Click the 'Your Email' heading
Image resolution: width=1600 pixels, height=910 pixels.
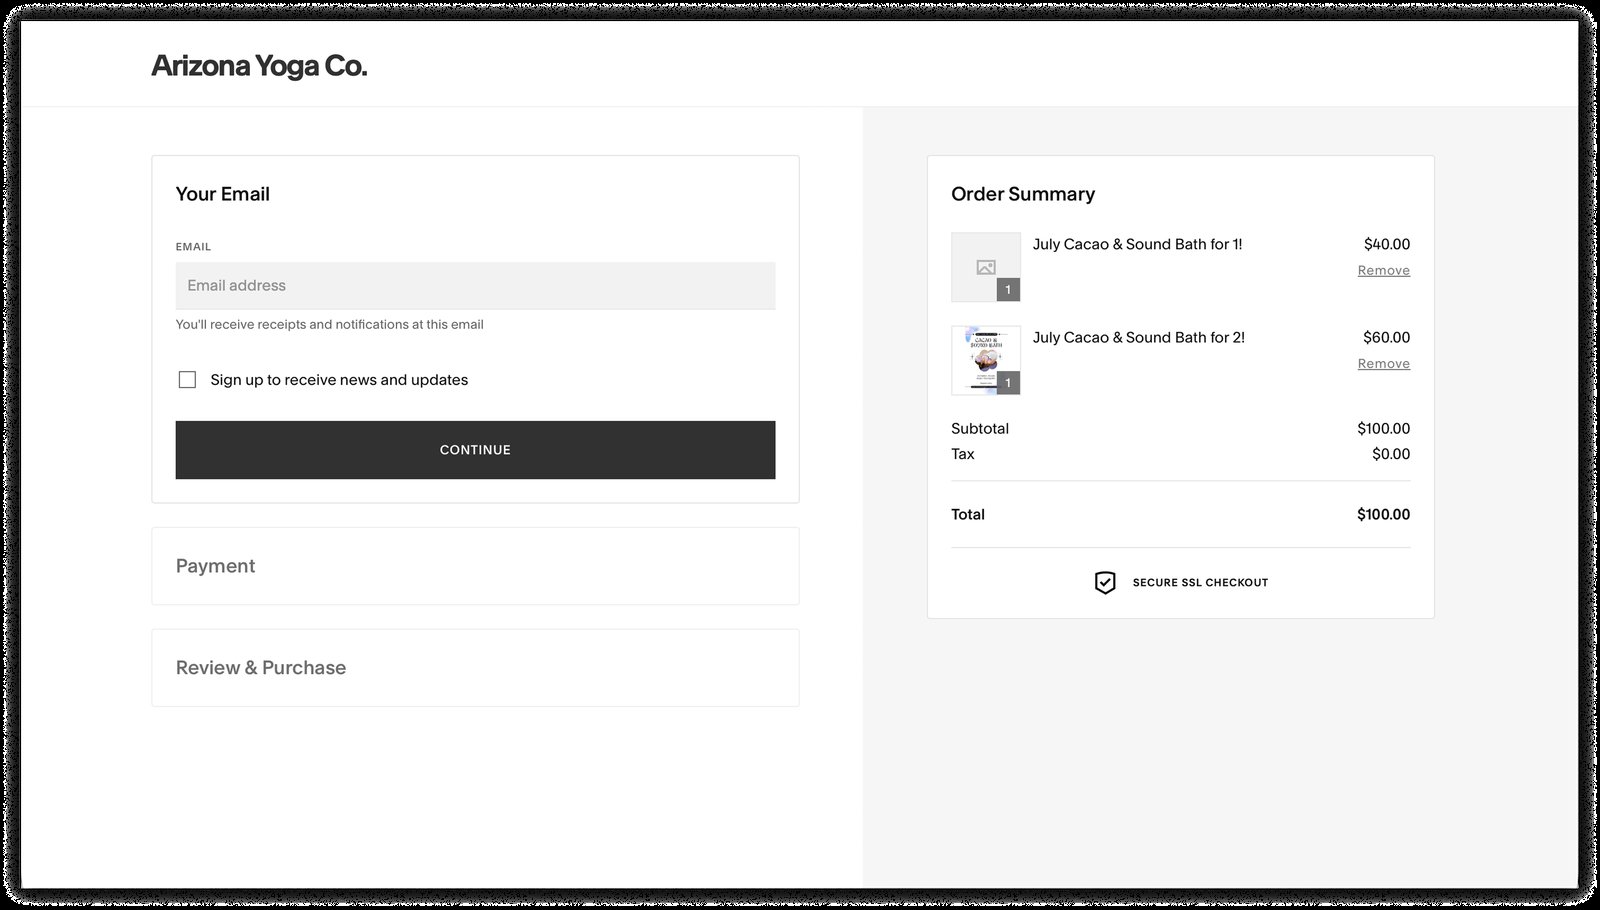pyautogui.click(x=223, y=194)
